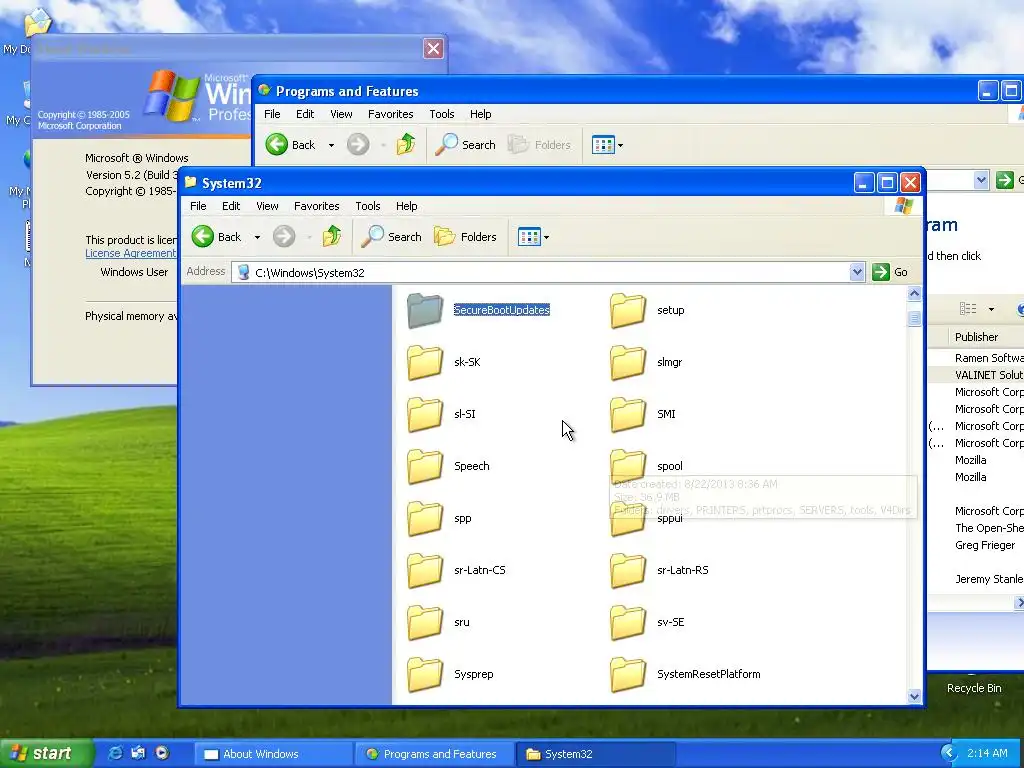Select the sr-Latn-RS folder
1024x768 pixels.
coord(660,570)
